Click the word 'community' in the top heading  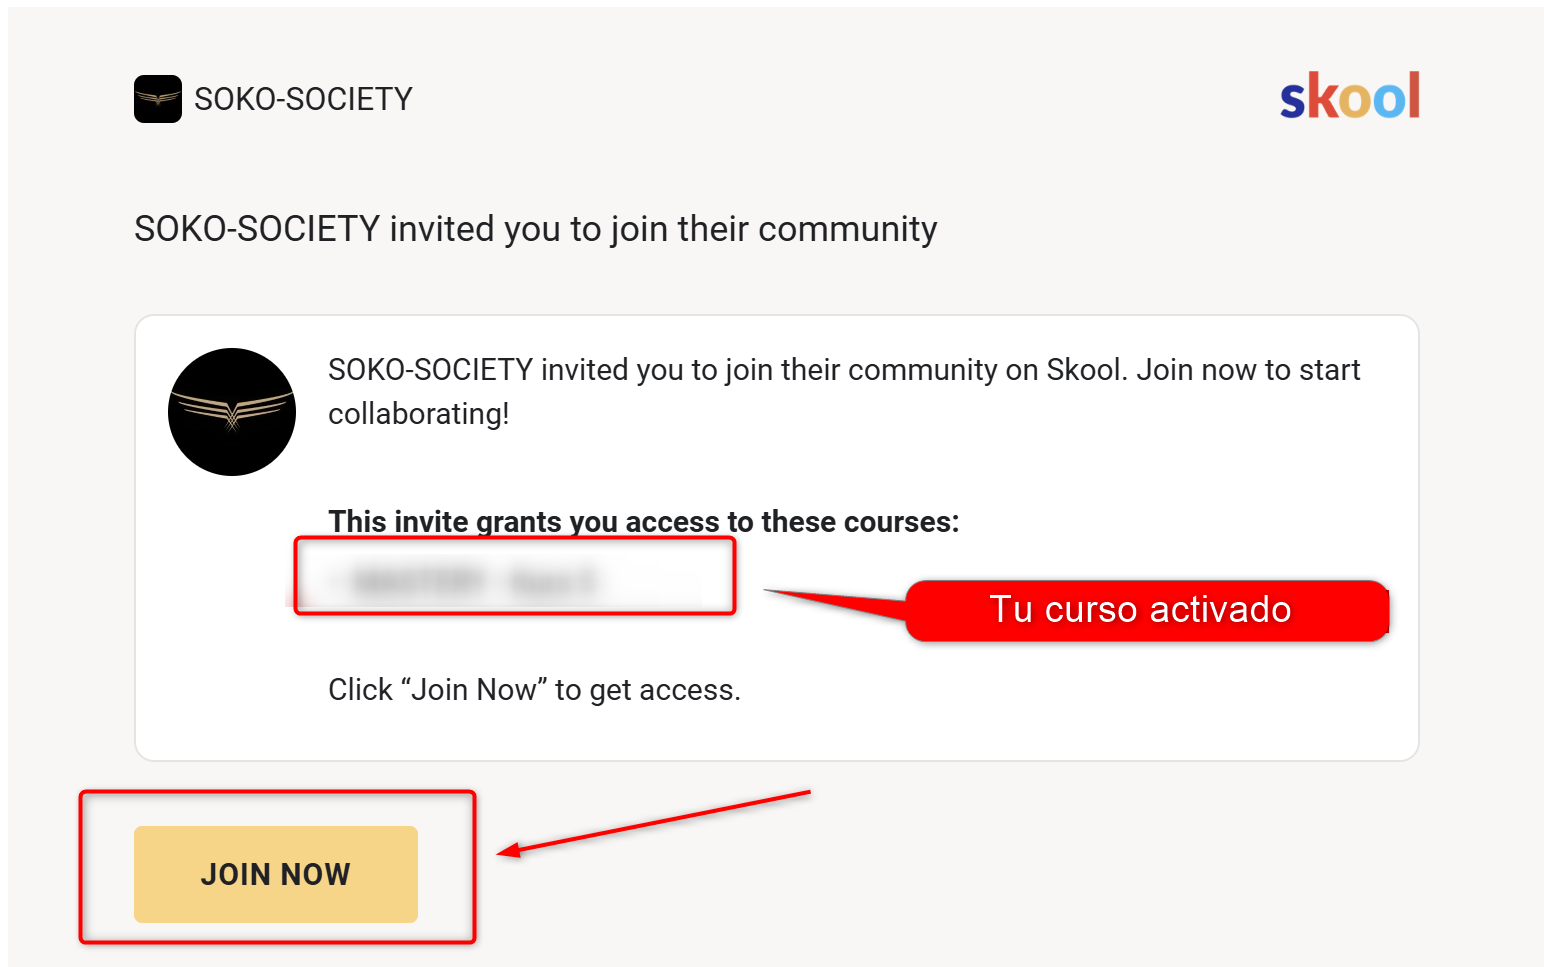coord(847,229)
